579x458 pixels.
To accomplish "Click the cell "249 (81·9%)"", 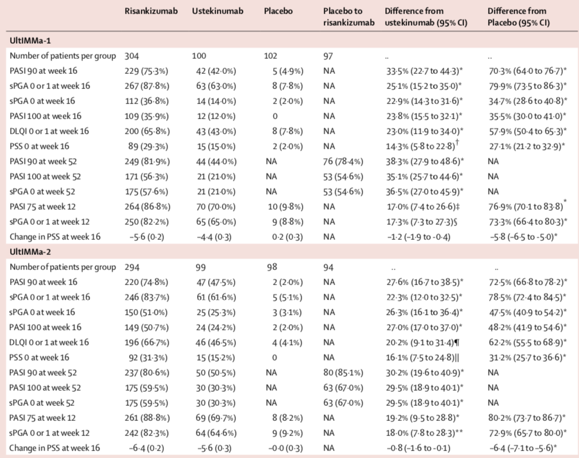I will click(x=147, y=161).
